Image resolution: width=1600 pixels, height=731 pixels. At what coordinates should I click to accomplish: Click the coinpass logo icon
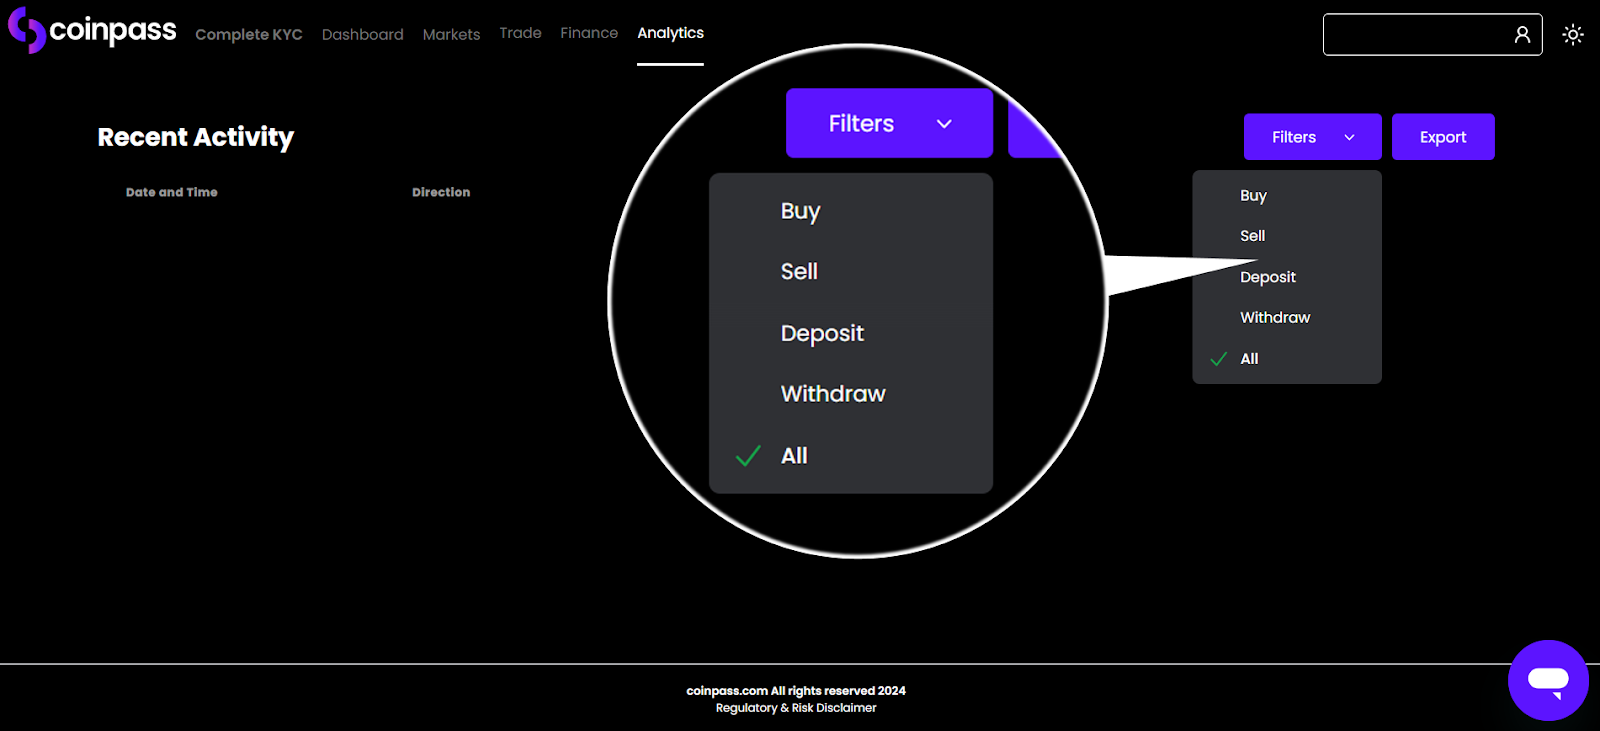(x=27, y=30)
